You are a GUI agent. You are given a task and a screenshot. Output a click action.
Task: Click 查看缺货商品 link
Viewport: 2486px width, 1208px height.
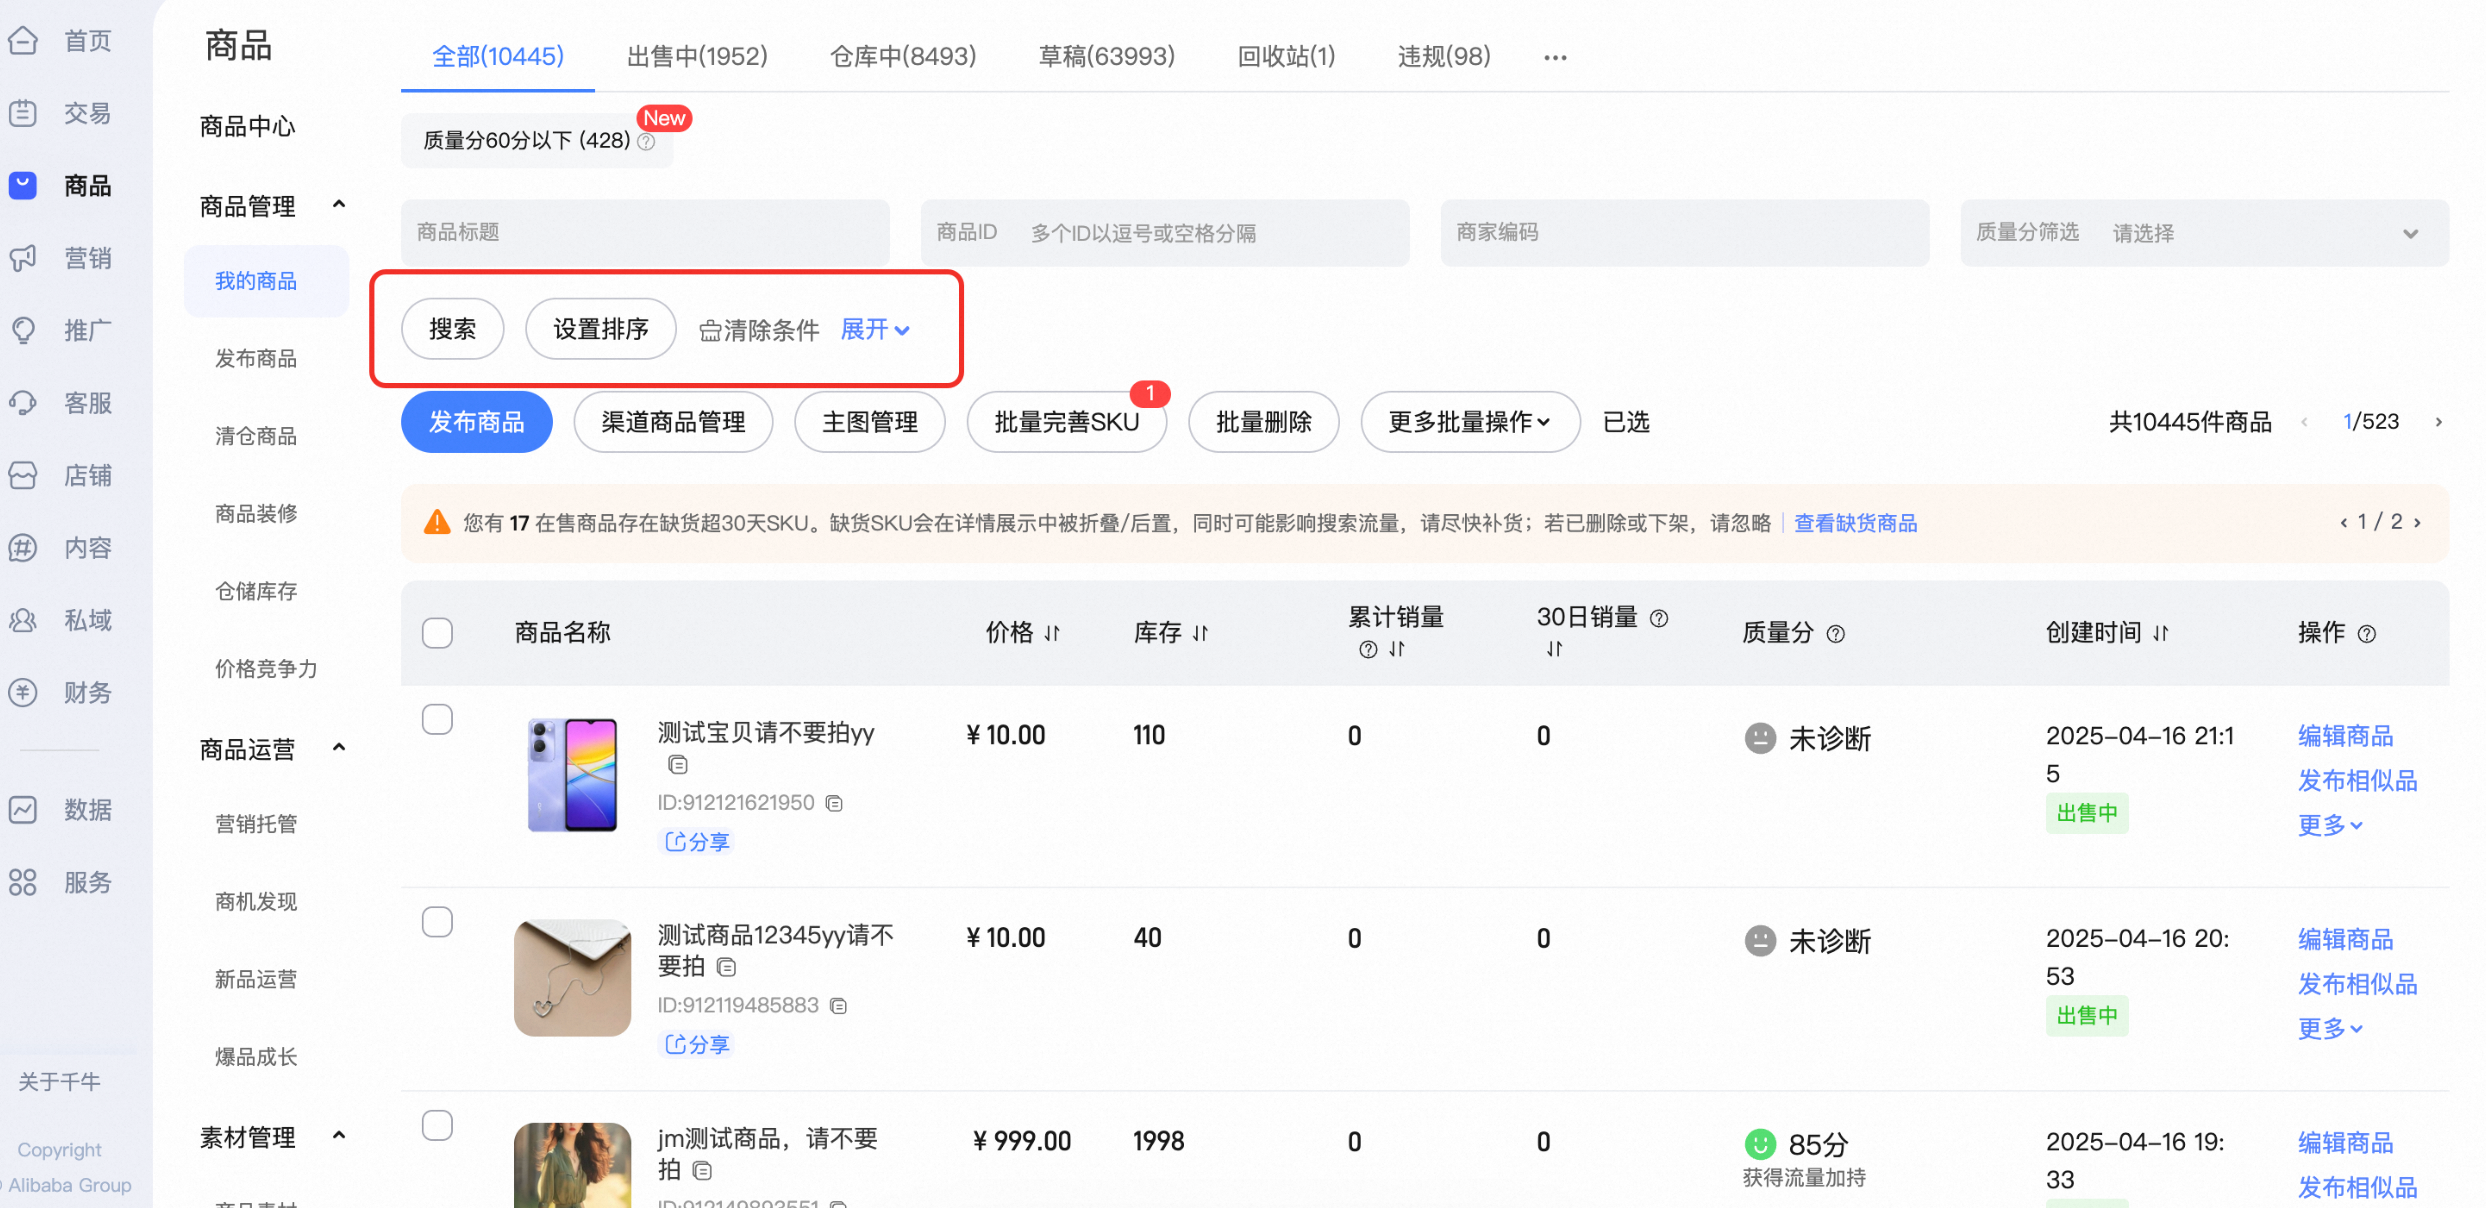[1856, 523]
